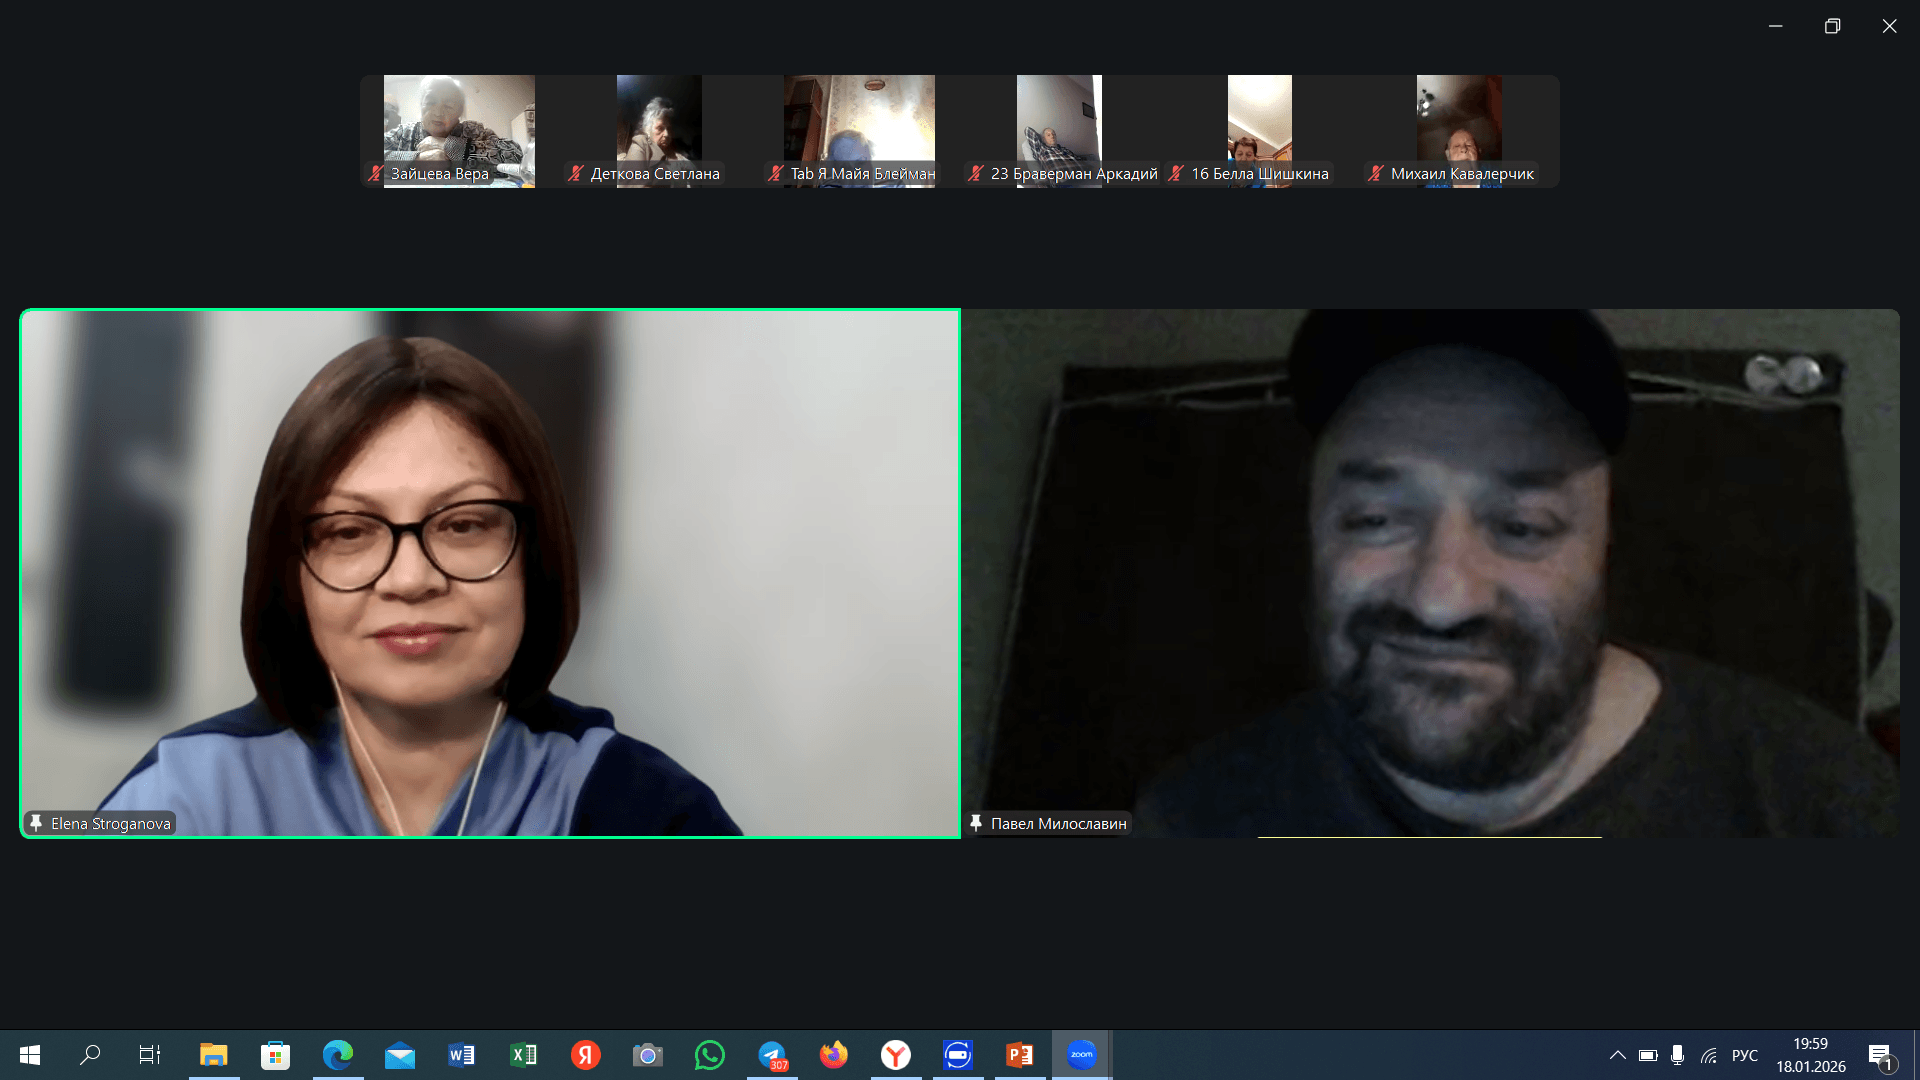Screen dimensions: 1920x1080
Task: Click the pin icon on Elena Stroganova's video
Action: pos(36,823)
